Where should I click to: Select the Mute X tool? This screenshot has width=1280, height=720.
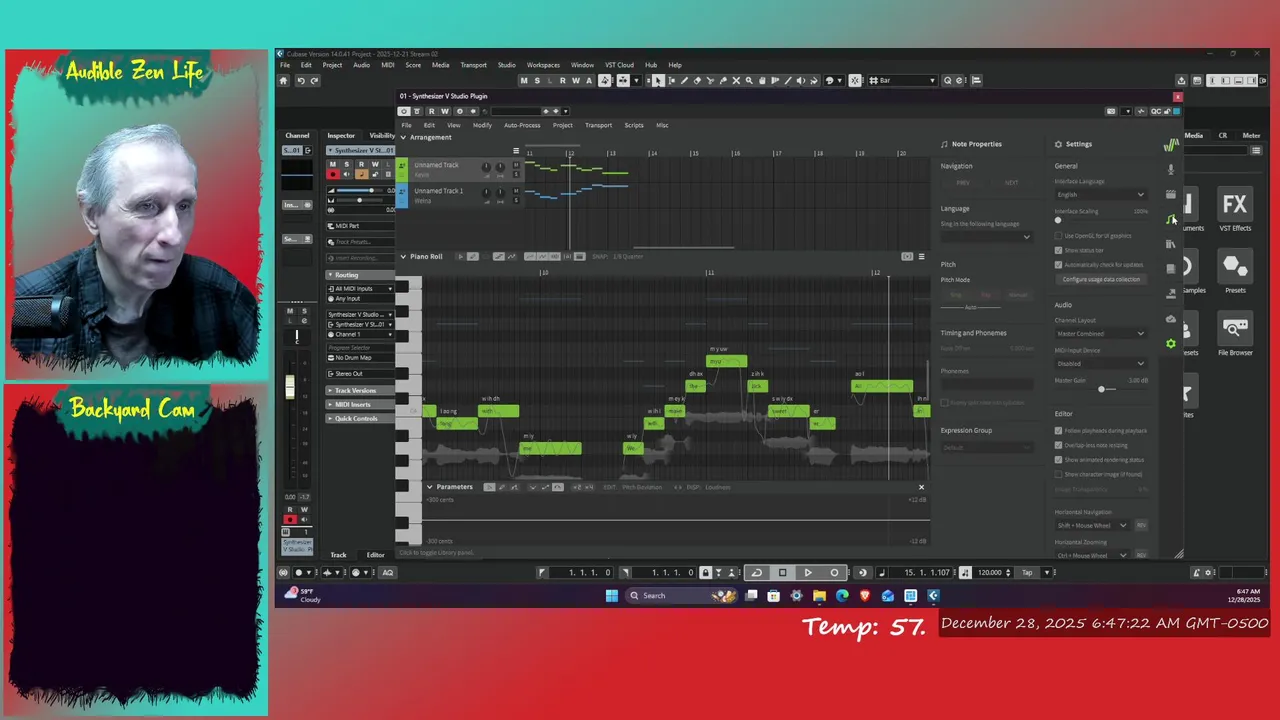pyautogui.click(x=736, y=81)
